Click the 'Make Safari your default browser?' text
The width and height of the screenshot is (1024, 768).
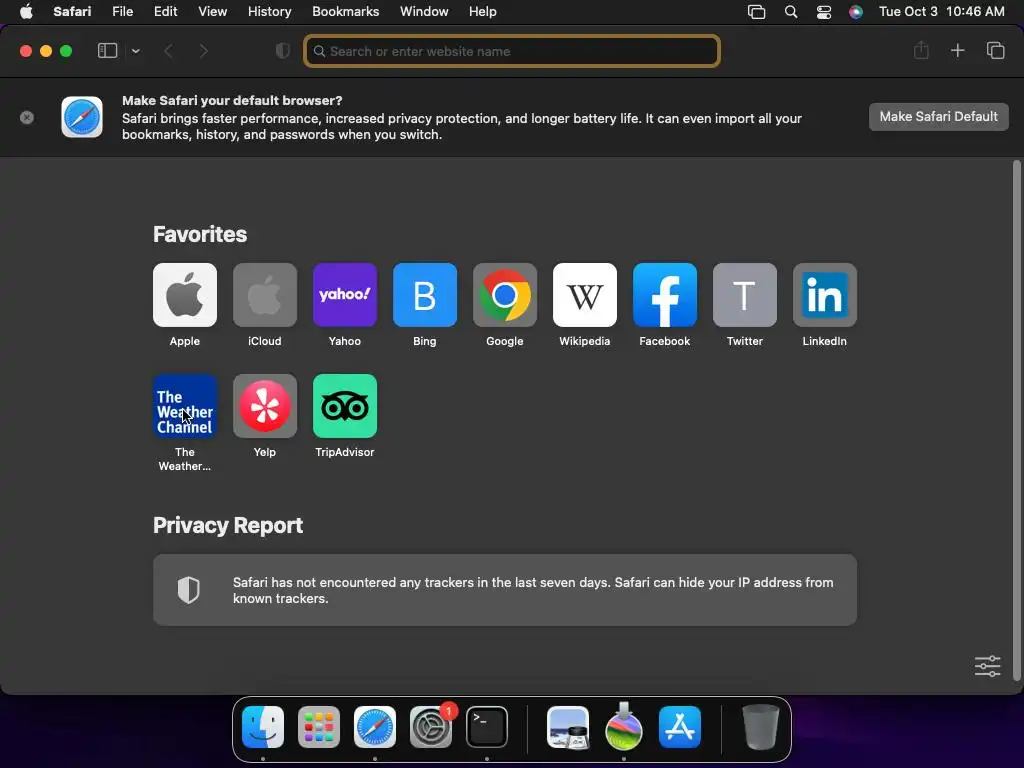coord(232,101)
